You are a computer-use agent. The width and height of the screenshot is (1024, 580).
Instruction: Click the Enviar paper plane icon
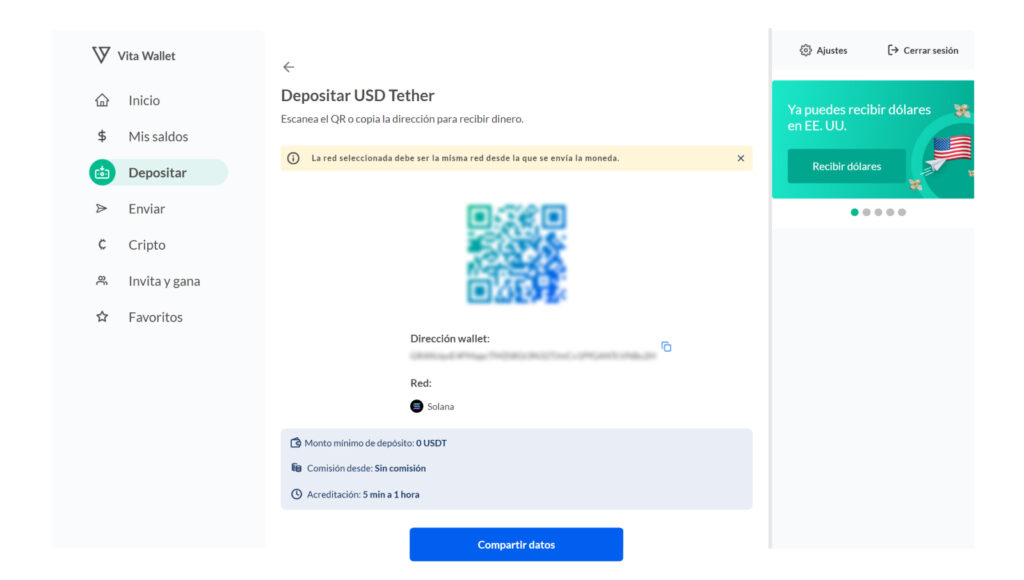click(101, 209)
